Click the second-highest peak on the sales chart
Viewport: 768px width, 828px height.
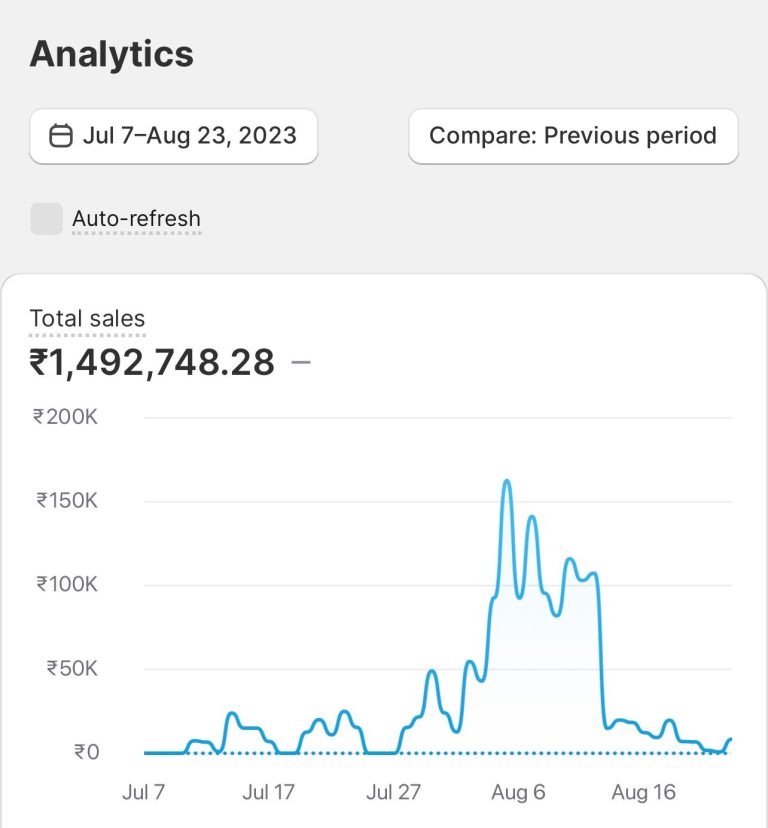pyautogui.click(x=532, y=517)
